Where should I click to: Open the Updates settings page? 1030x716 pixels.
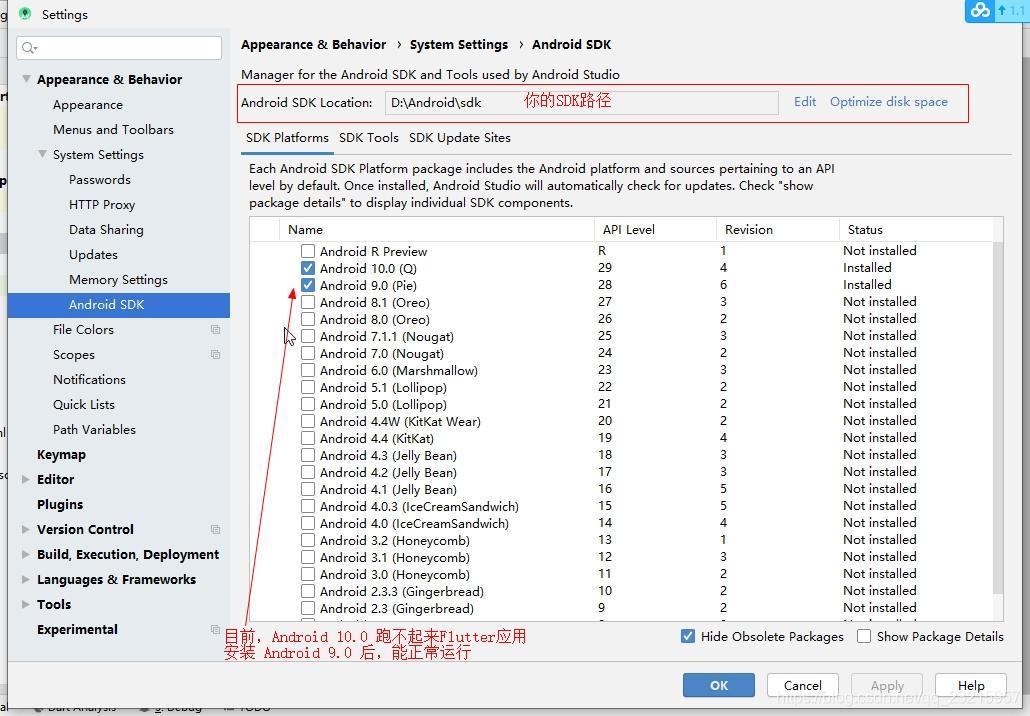click(93, 254)
